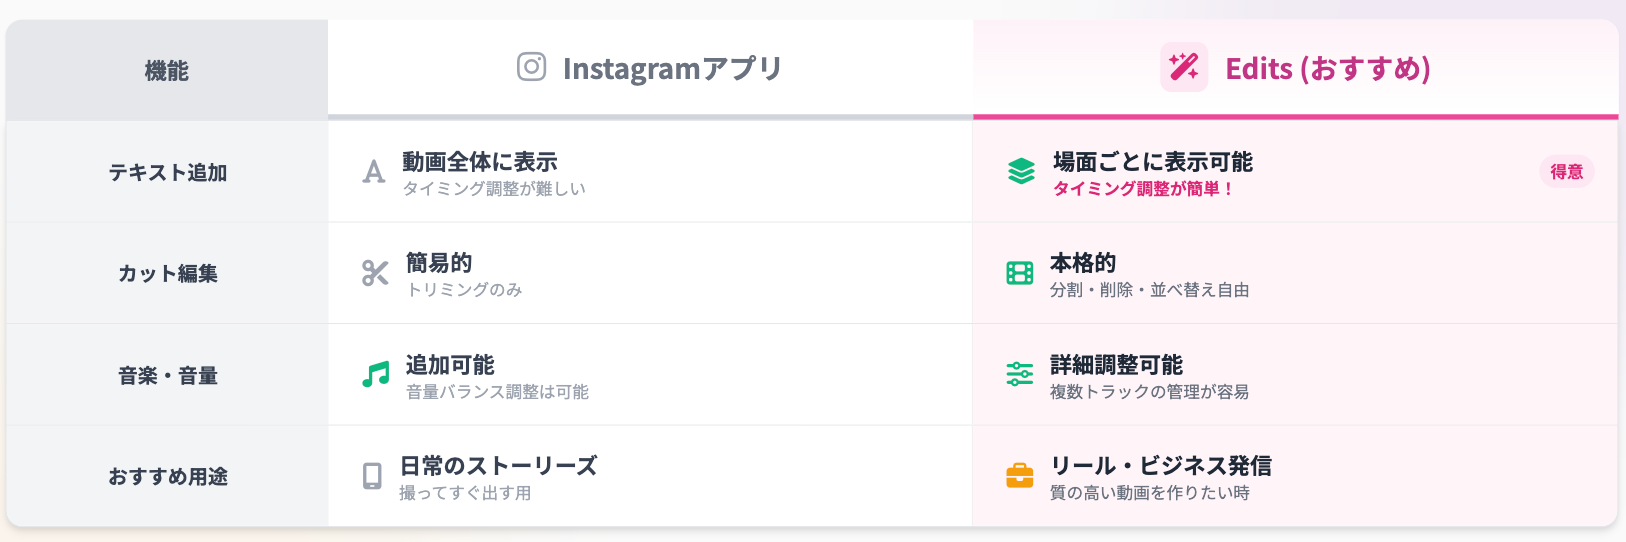Click the green film strip icon

click(x=1020, y=273)
